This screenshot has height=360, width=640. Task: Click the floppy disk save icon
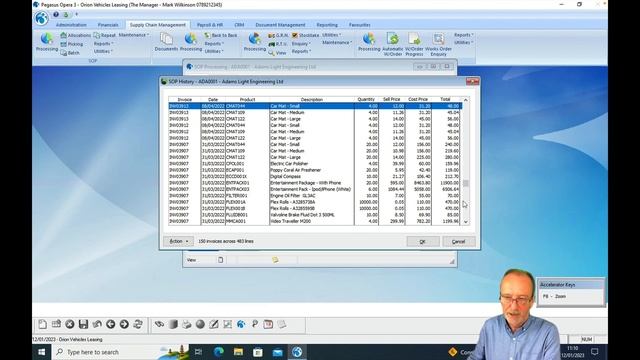[x=83, y=324]
